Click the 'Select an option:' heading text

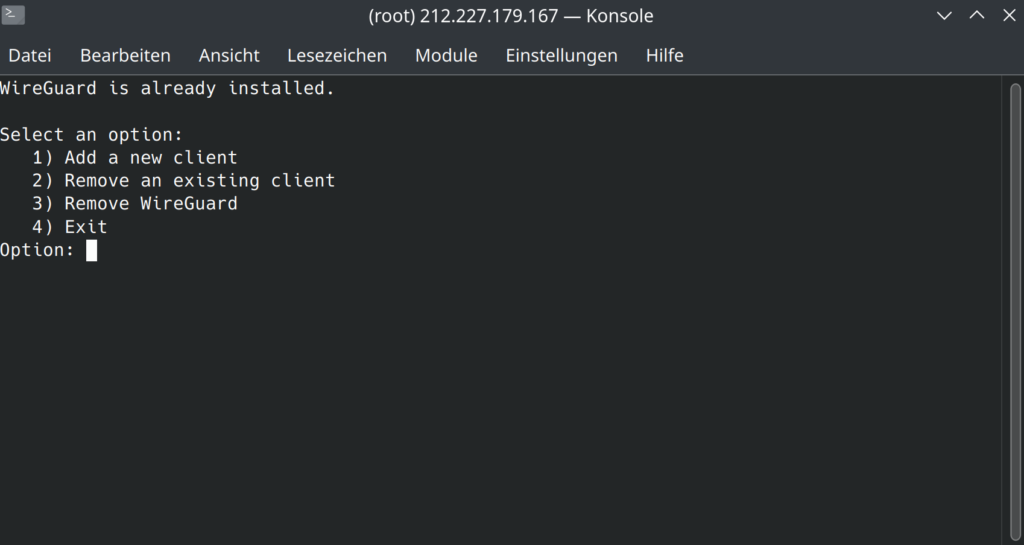click(x=91, y=134)
